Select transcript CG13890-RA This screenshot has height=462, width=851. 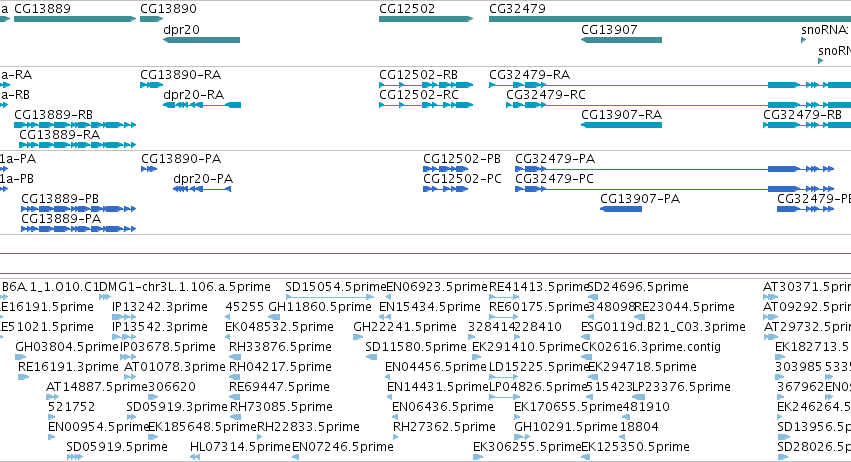180,75
